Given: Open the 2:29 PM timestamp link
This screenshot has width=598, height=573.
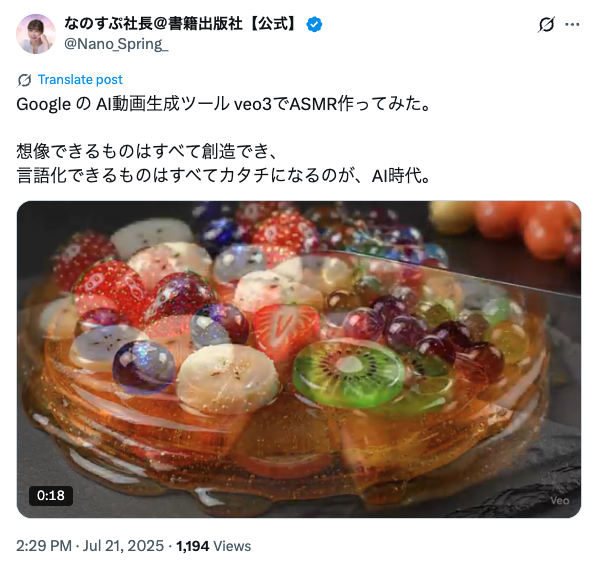Looking at the screenshot, I should [x=44, y=546].
